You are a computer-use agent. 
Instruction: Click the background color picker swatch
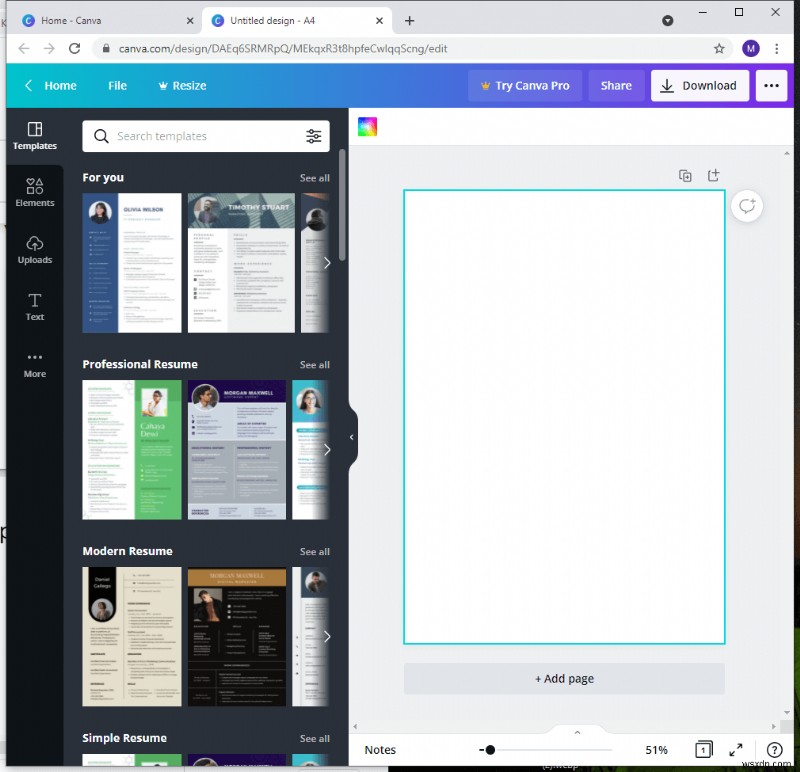367,127
